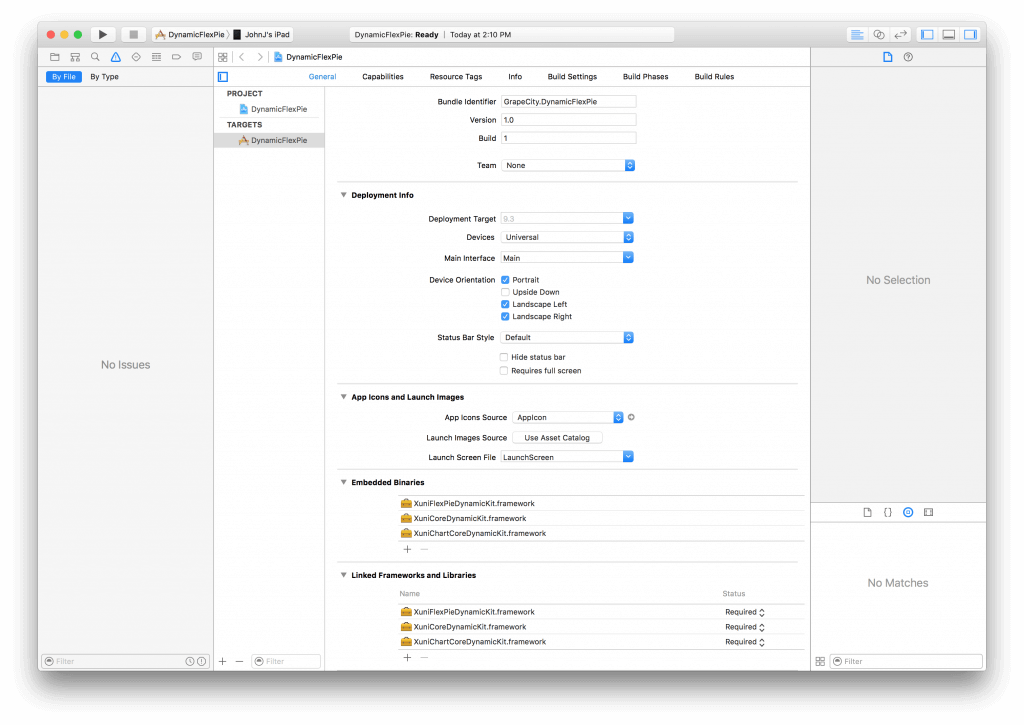Viewport: 1024px width, 725px height.
Task: Show the Standard editor
Action: [857, 35]
